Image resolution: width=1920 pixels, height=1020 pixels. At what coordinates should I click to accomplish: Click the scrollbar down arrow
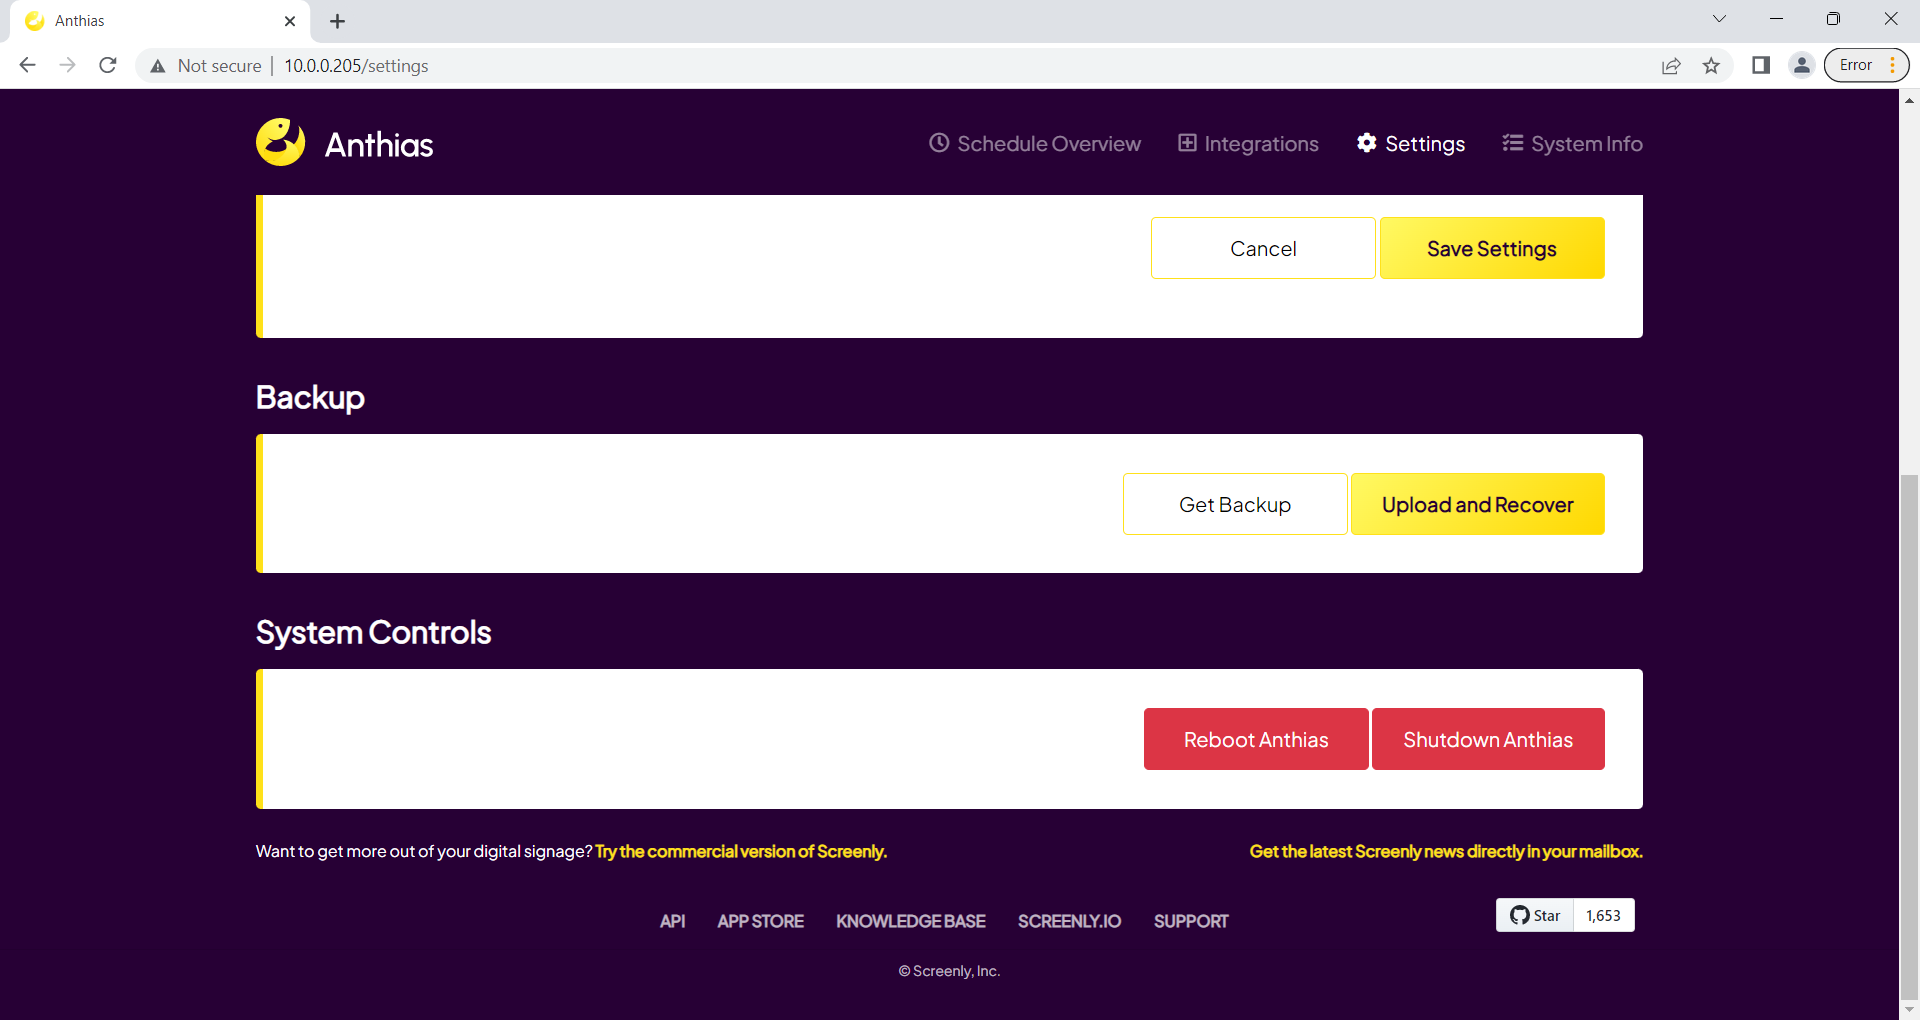click(x=1909, y=1010)
